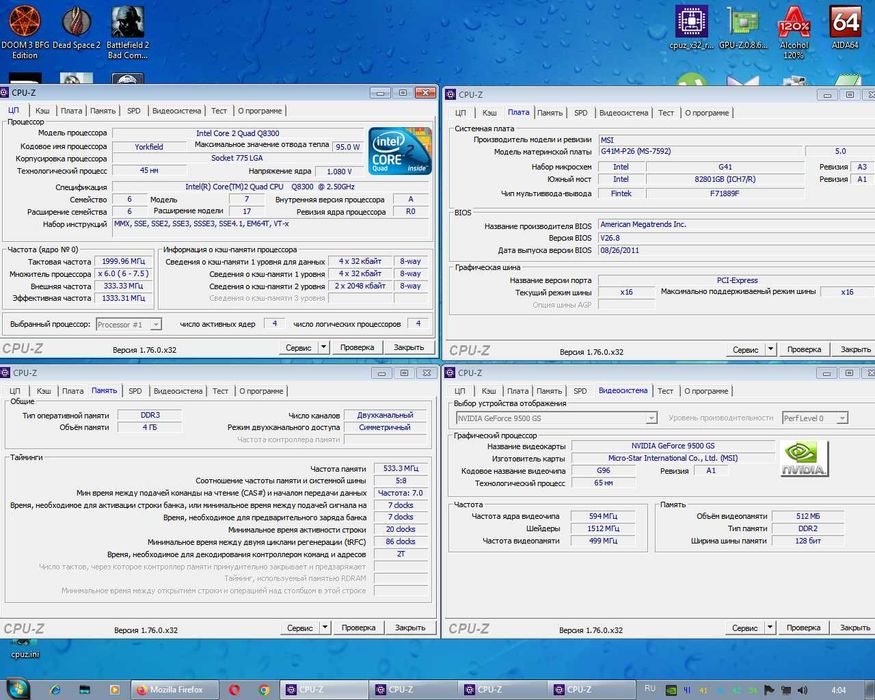
Task: Expand Сервис arrow in the graphics window
Action: click(x=770, y=627)
